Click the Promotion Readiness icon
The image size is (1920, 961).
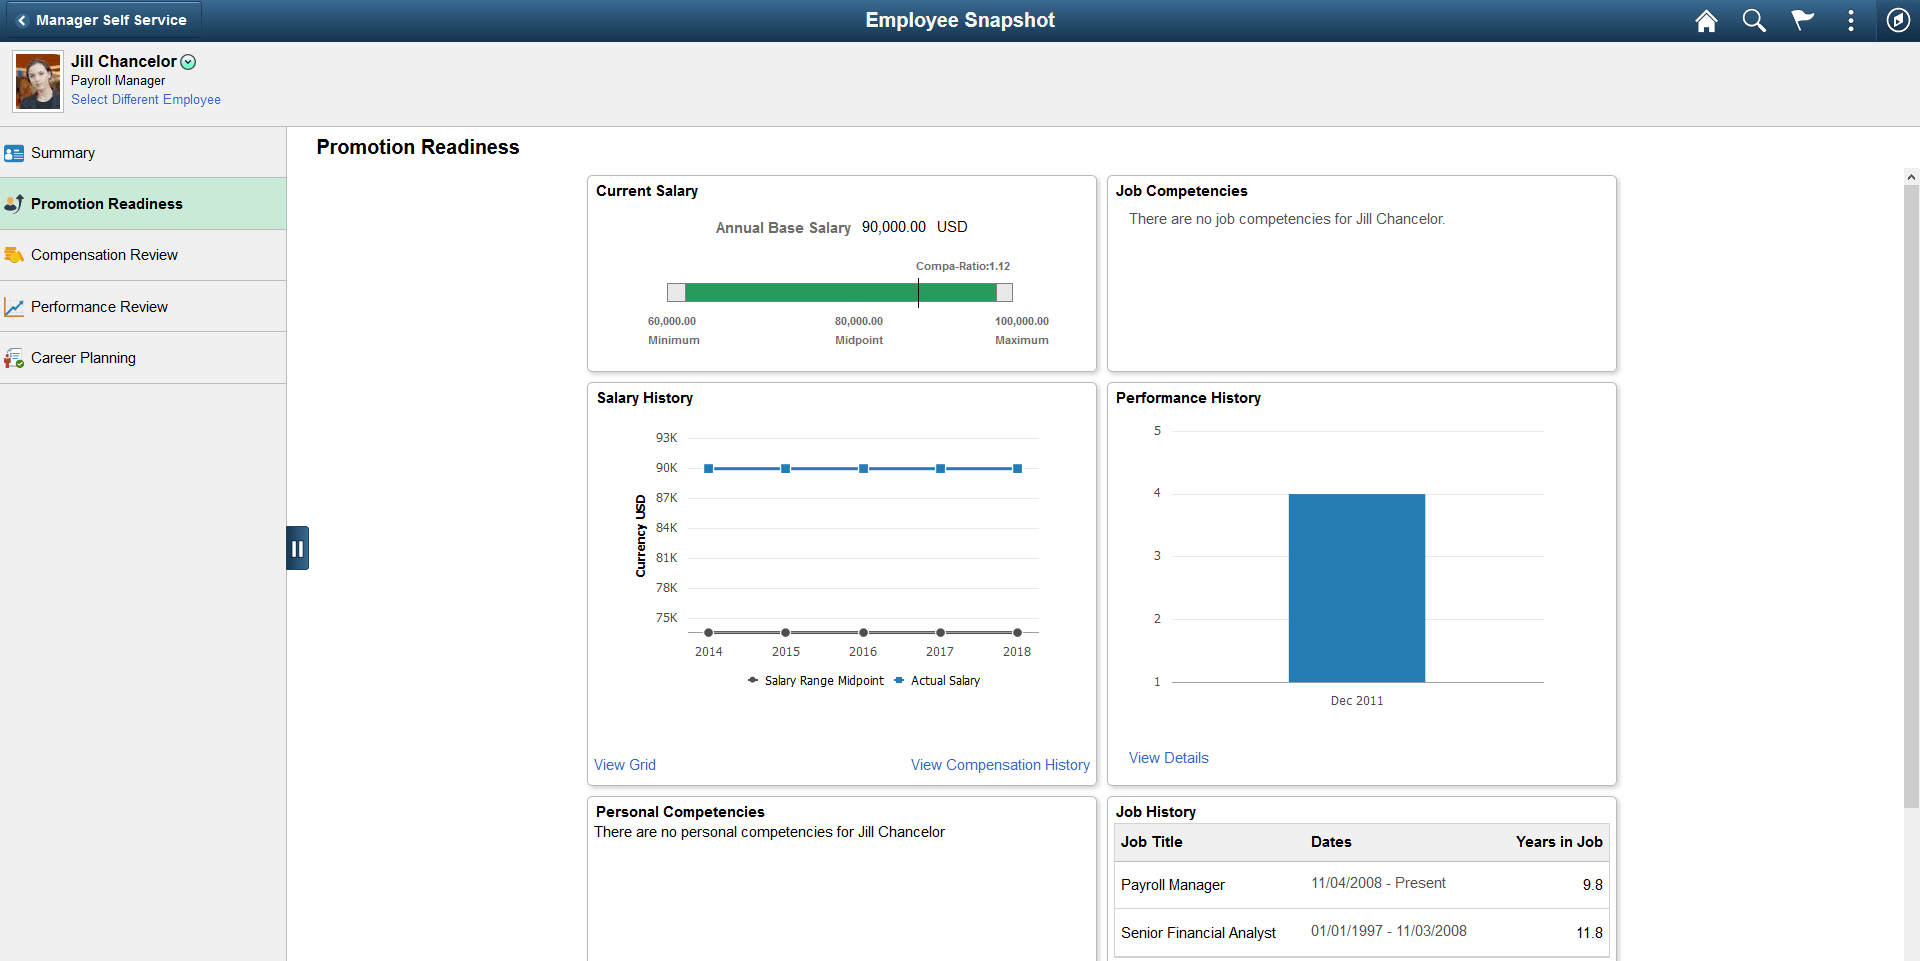point(14,204)
